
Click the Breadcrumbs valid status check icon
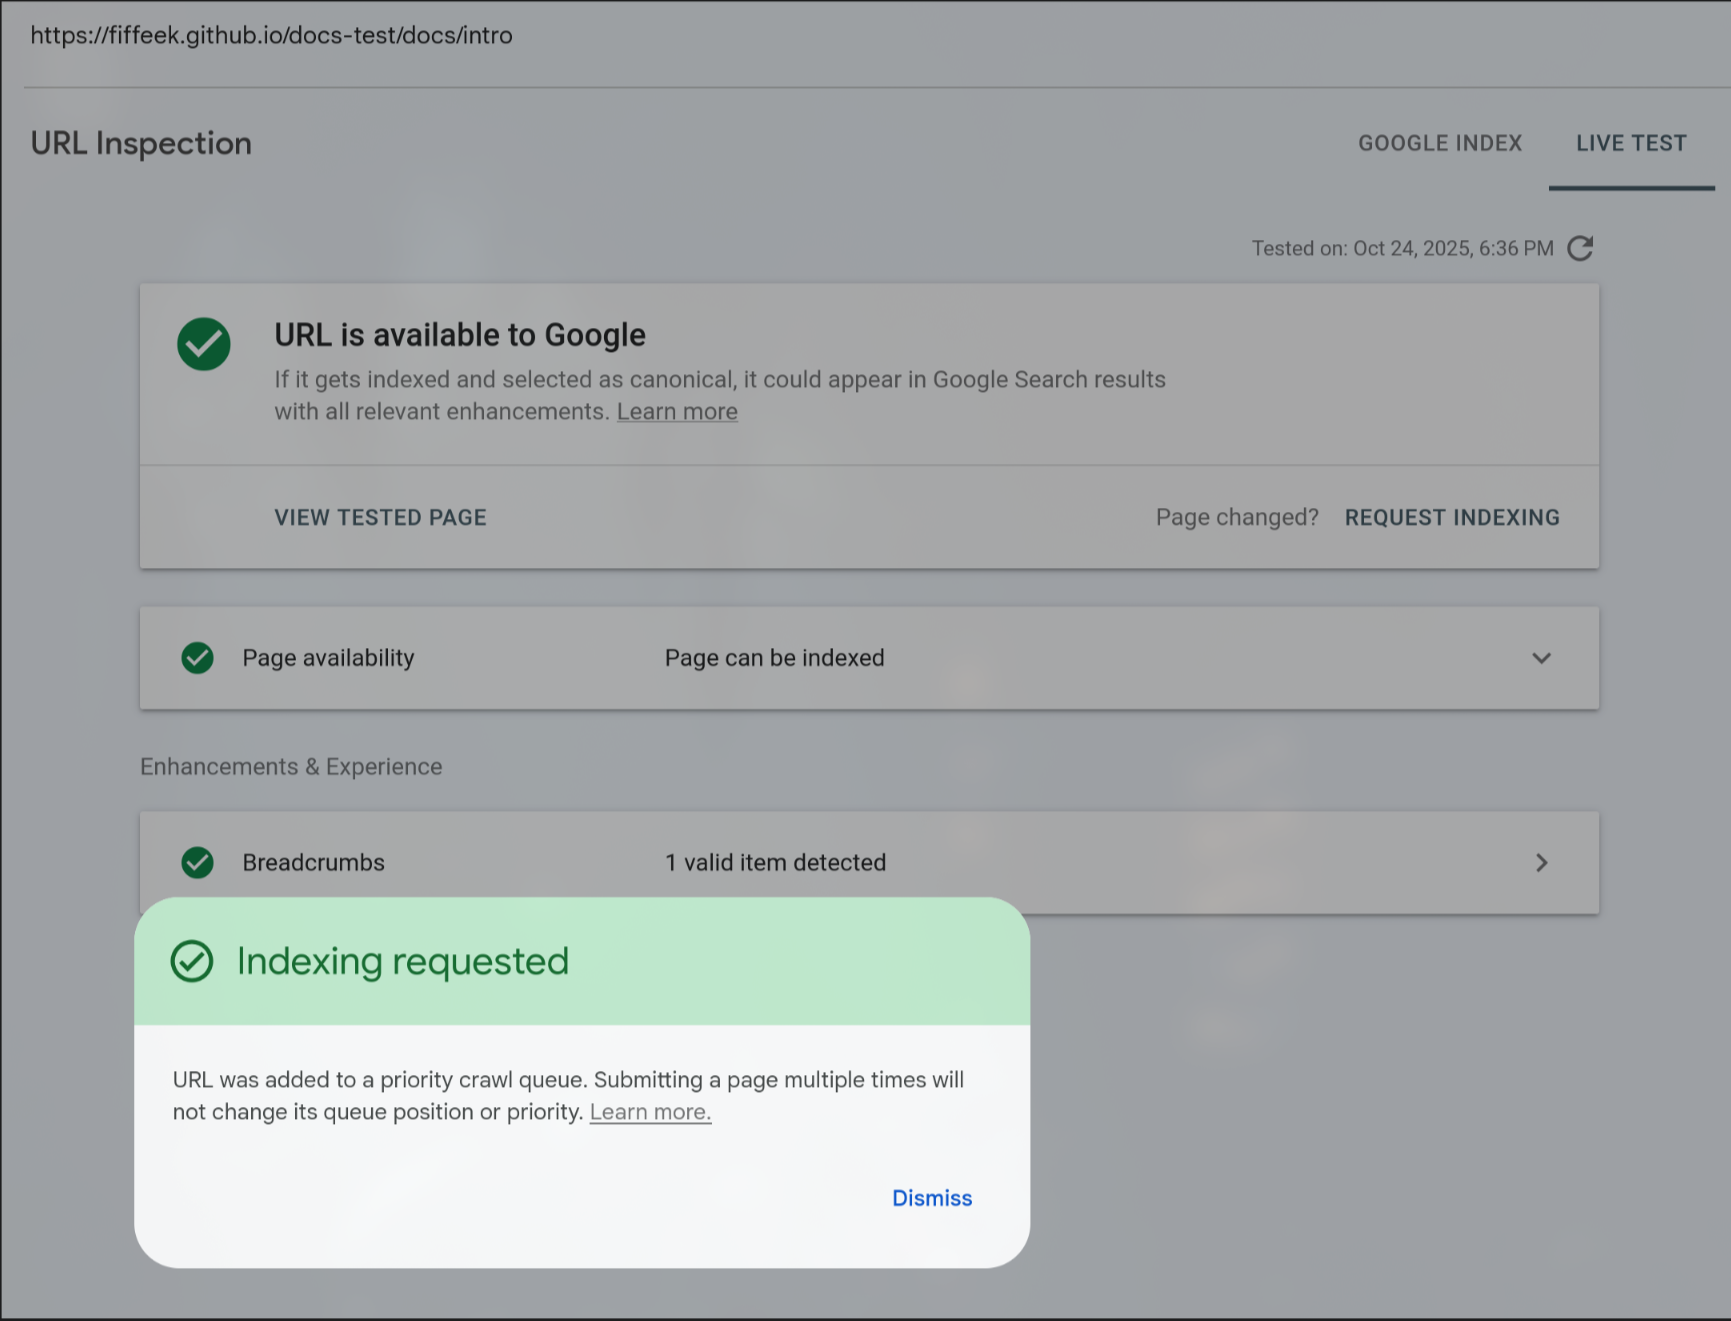[x=197, y=862]
